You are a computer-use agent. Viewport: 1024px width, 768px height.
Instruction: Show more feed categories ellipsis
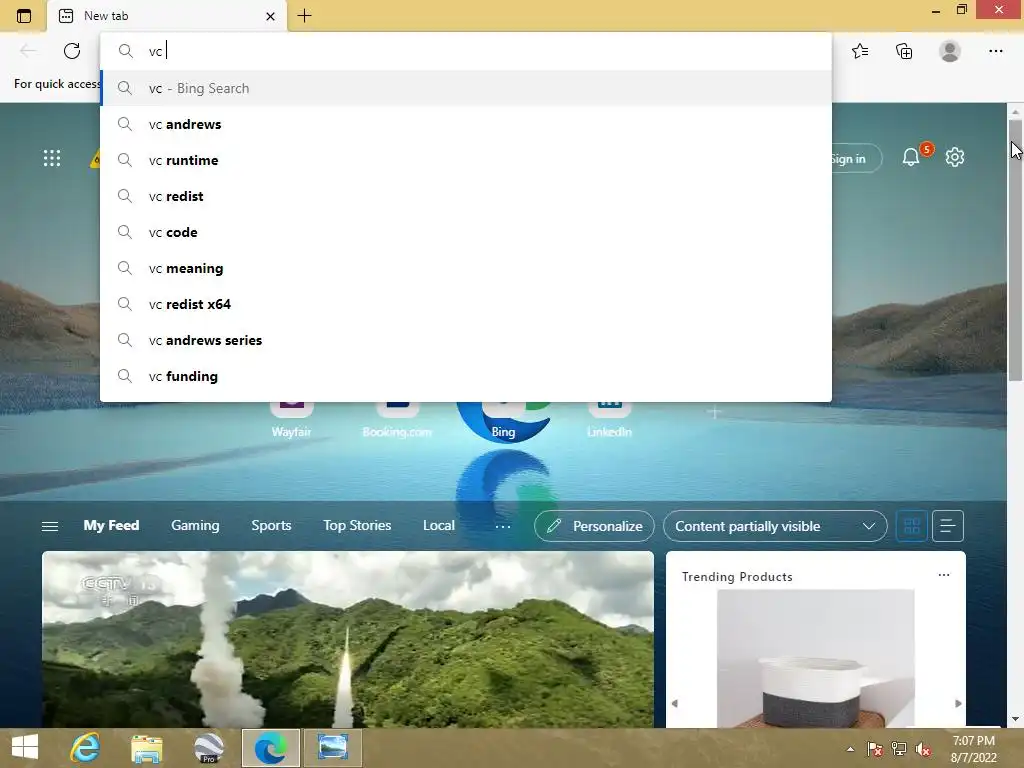tap(503, 526)
